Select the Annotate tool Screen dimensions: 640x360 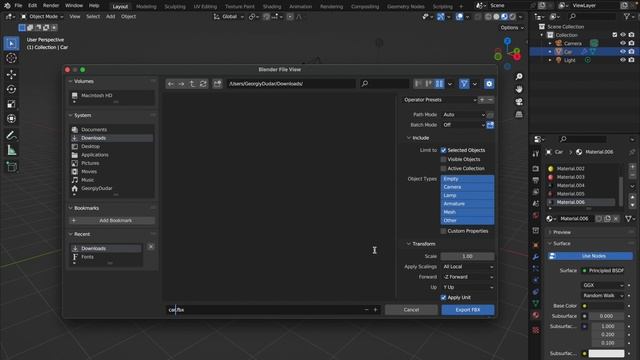point(11,136)
